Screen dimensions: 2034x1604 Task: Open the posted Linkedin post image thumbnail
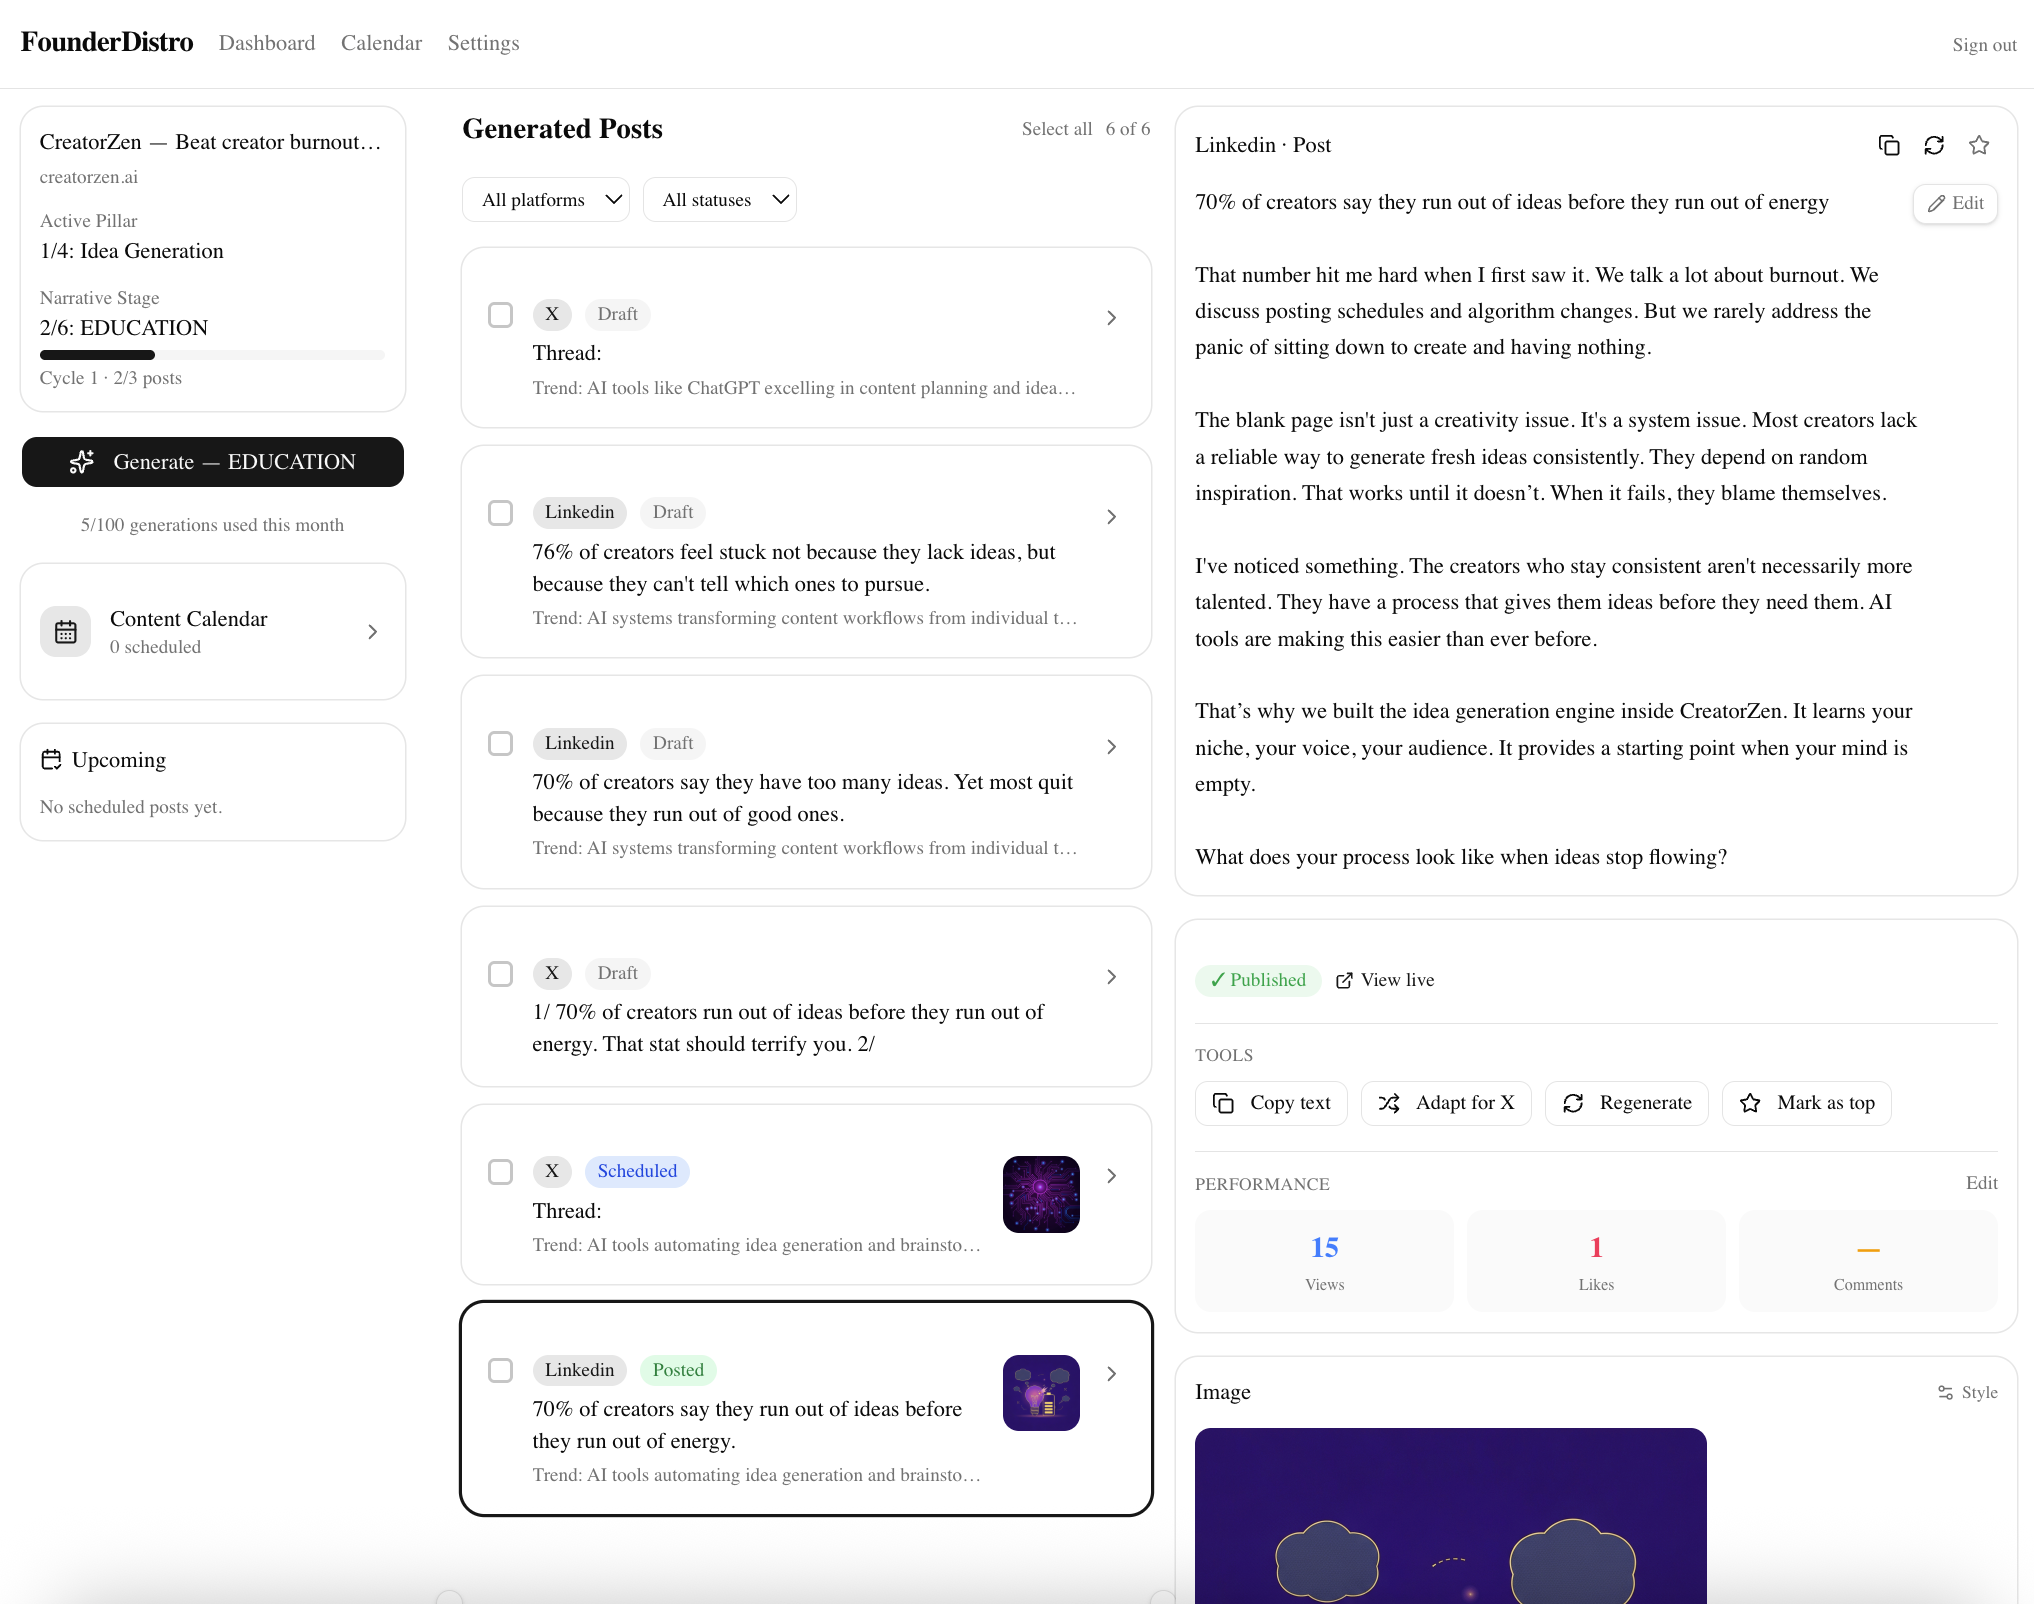pos(1041,1393)
